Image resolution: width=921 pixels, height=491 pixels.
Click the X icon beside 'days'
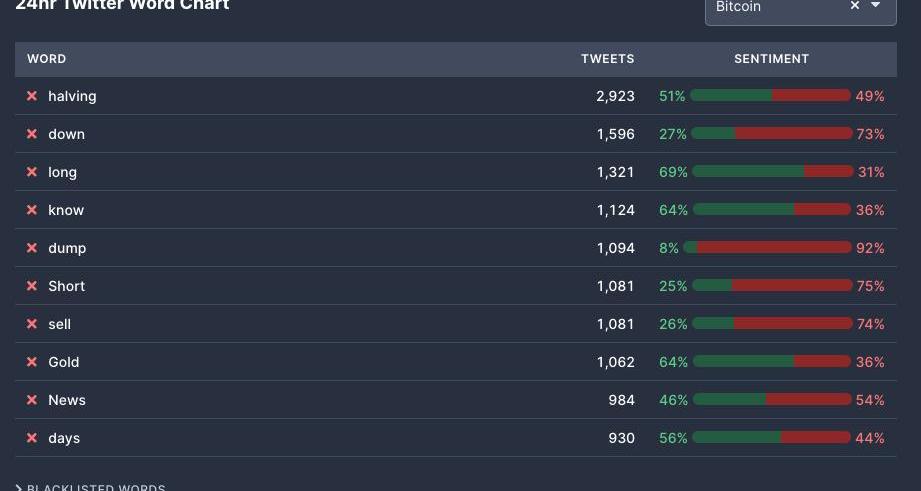click(x=32, y=438)
